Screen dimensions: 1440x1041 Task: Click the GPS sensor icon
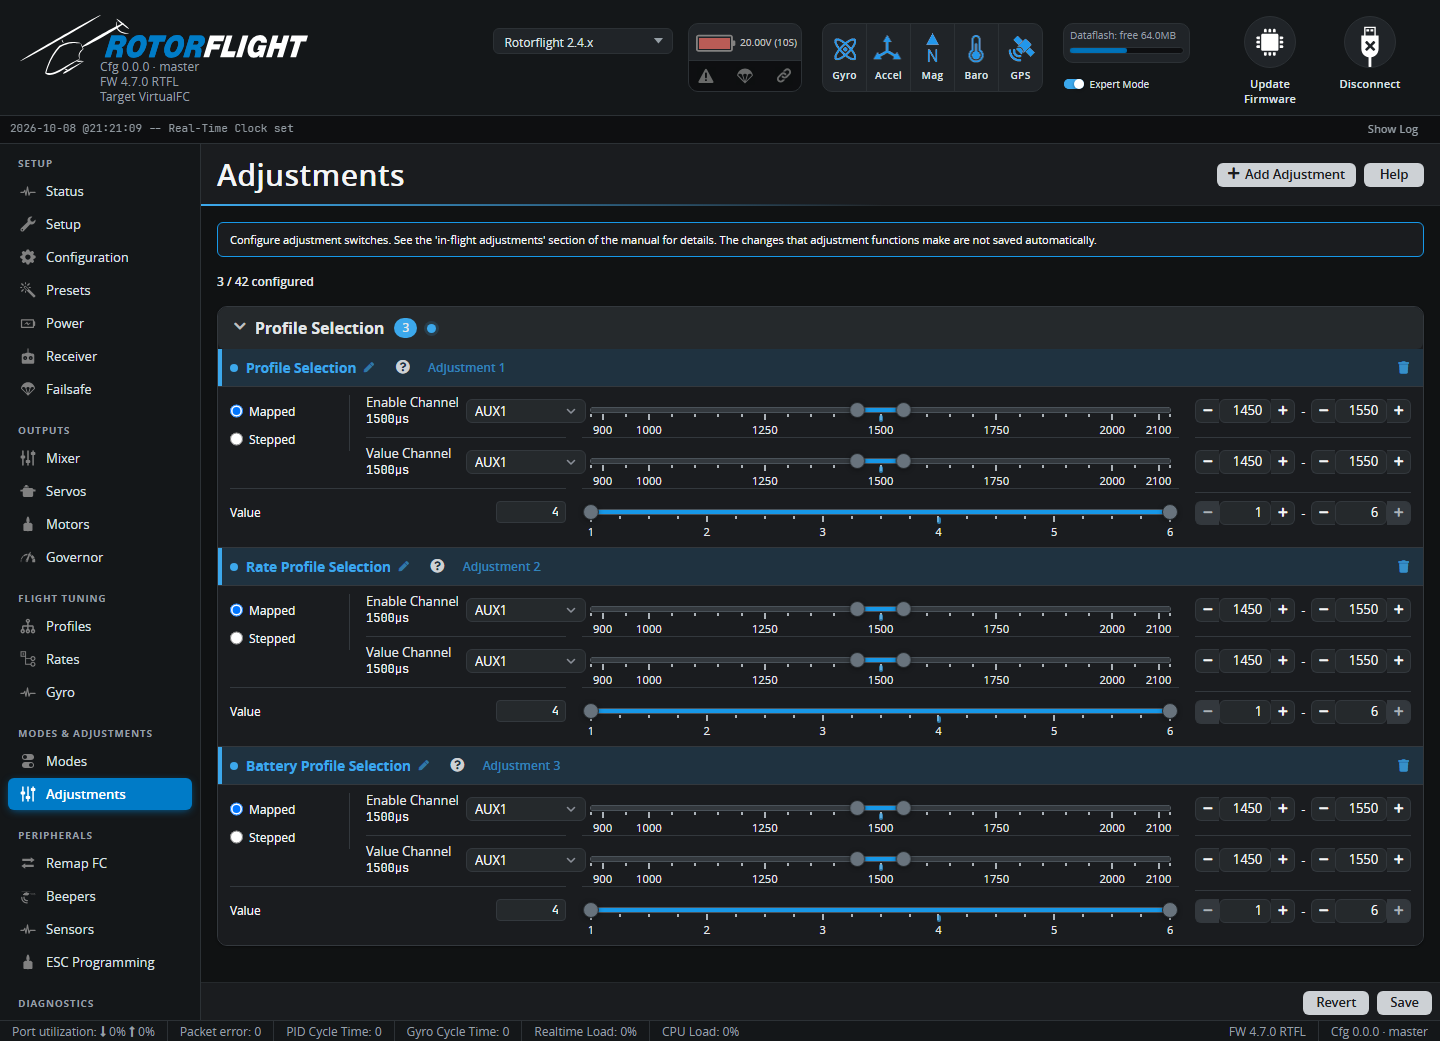click(x=1020, y=48)
